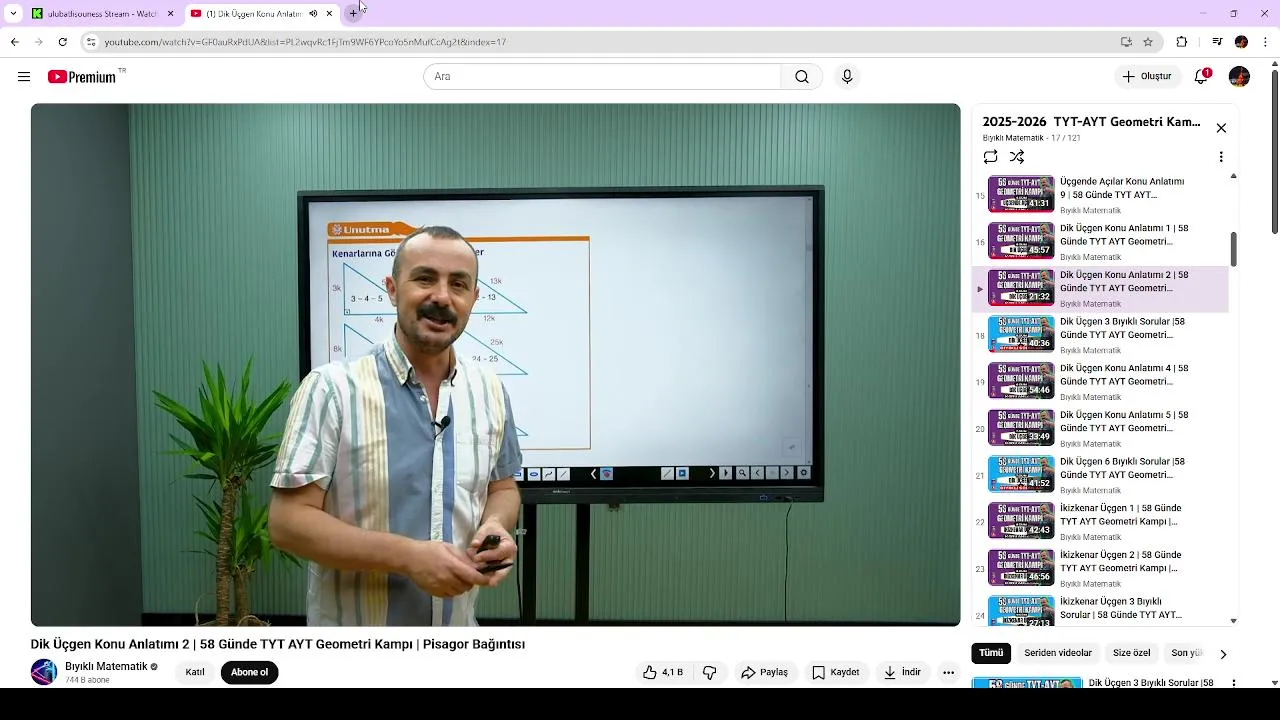This screenshot has height=720, width=1280.
Task: Close the Dik Üçgen YouTube tab
Action: click(329, 14)
